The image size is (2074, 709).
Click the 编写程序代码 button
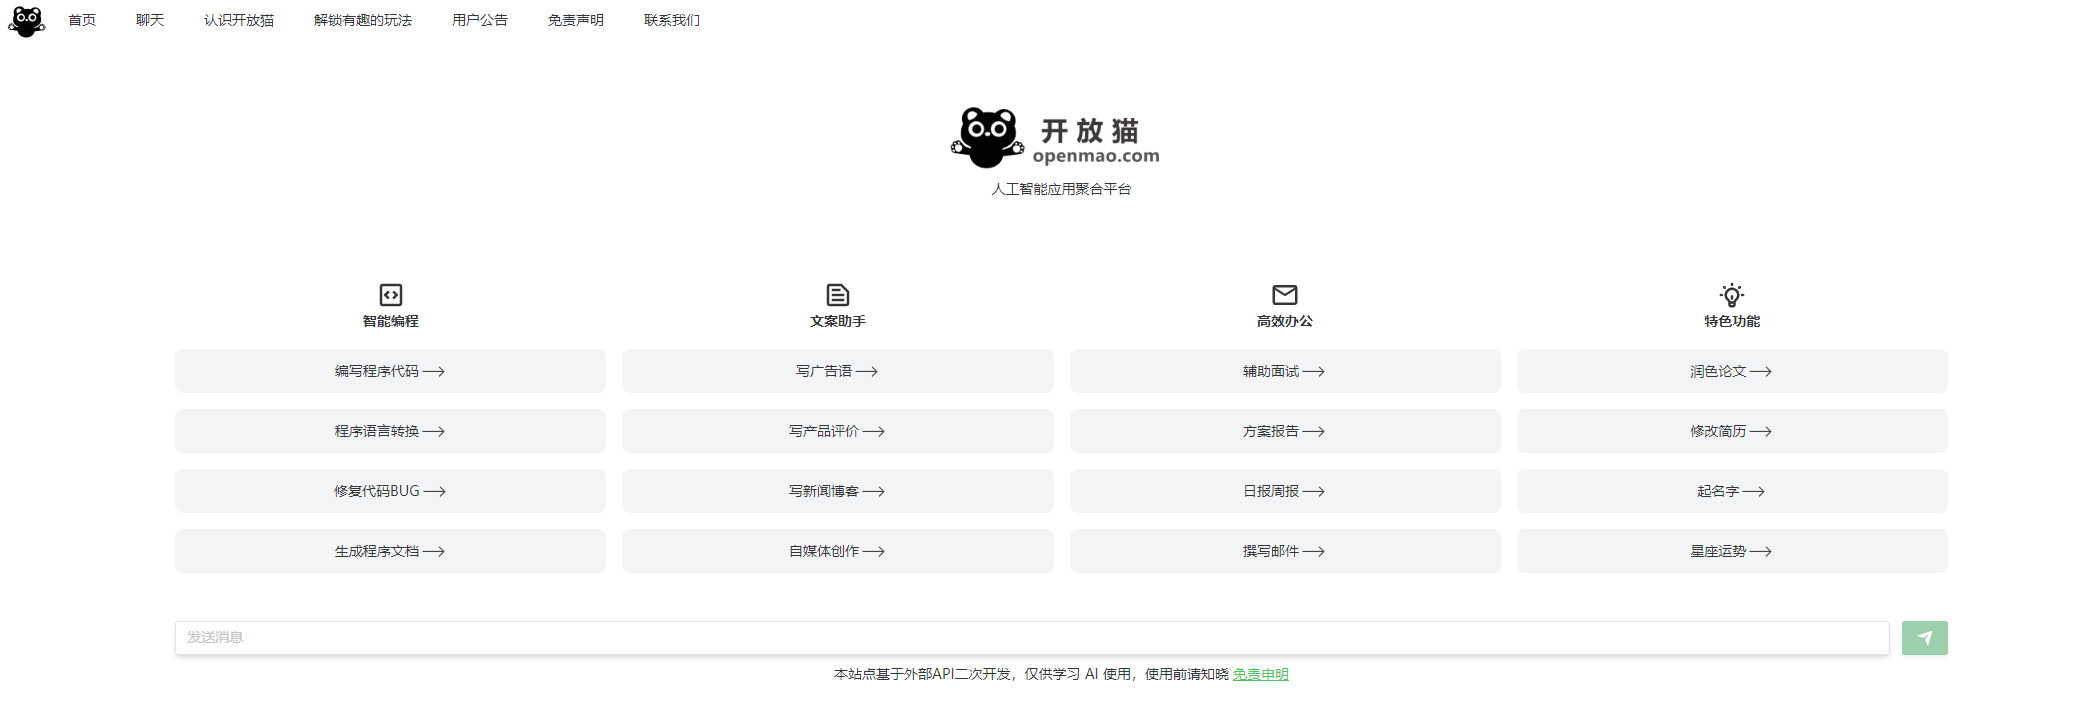tap(390, 371)
